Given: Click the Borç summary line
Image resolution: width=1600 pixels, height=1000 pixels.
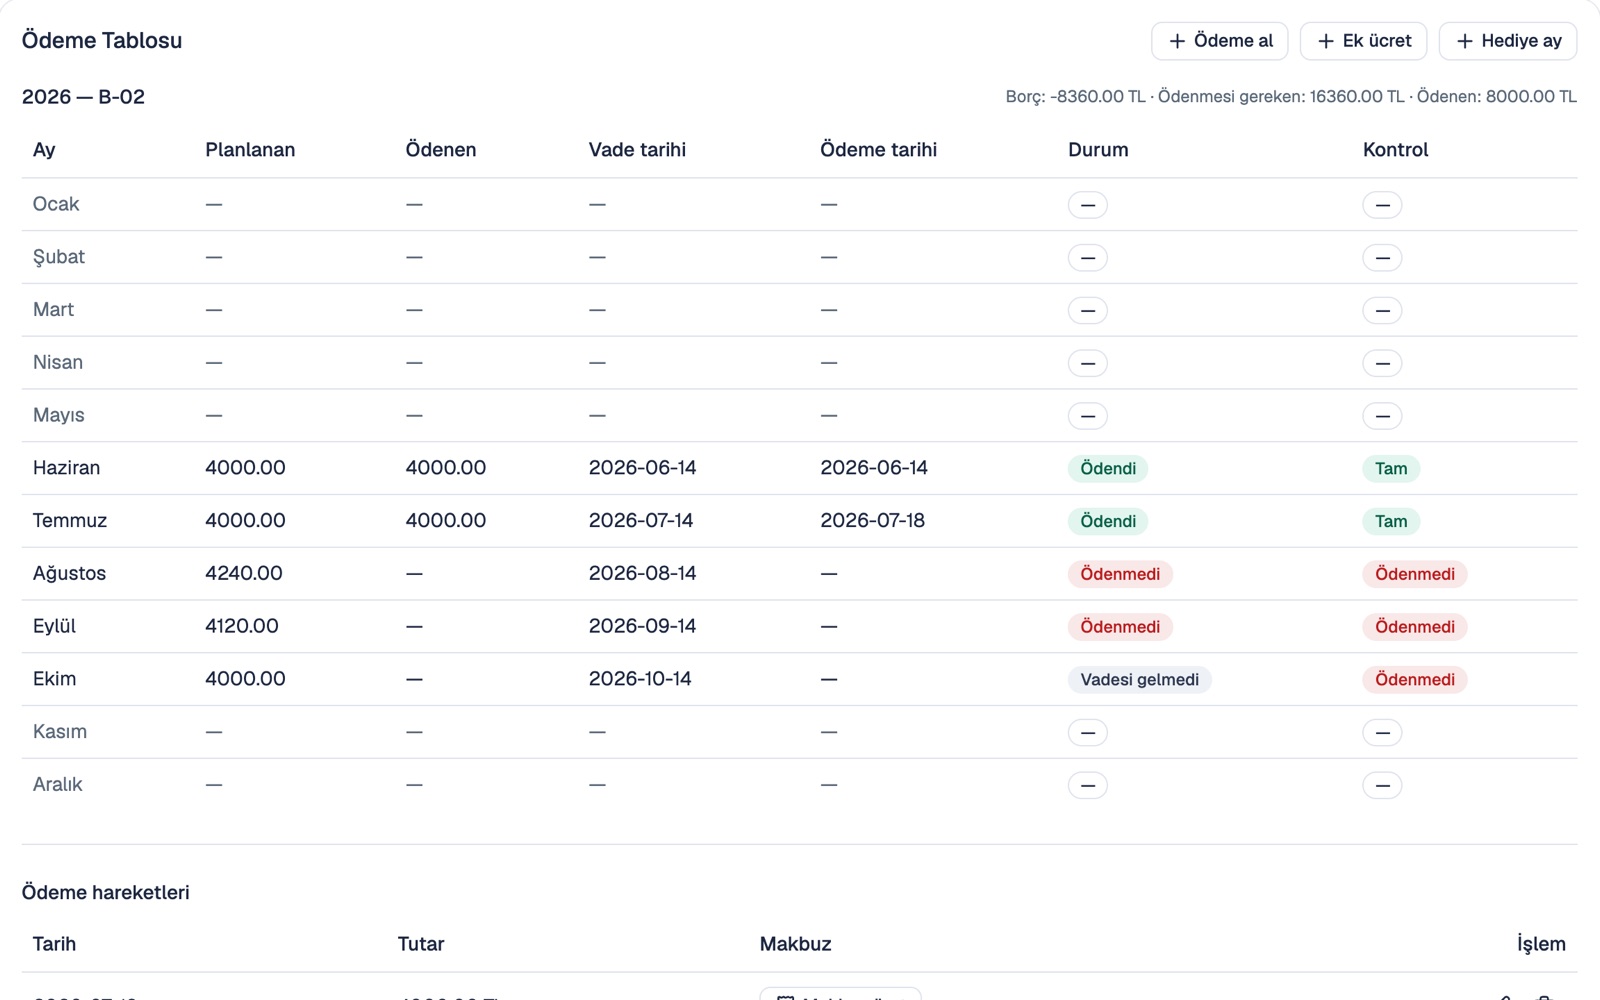Looking at the screenshot, I should [1291, 97].
